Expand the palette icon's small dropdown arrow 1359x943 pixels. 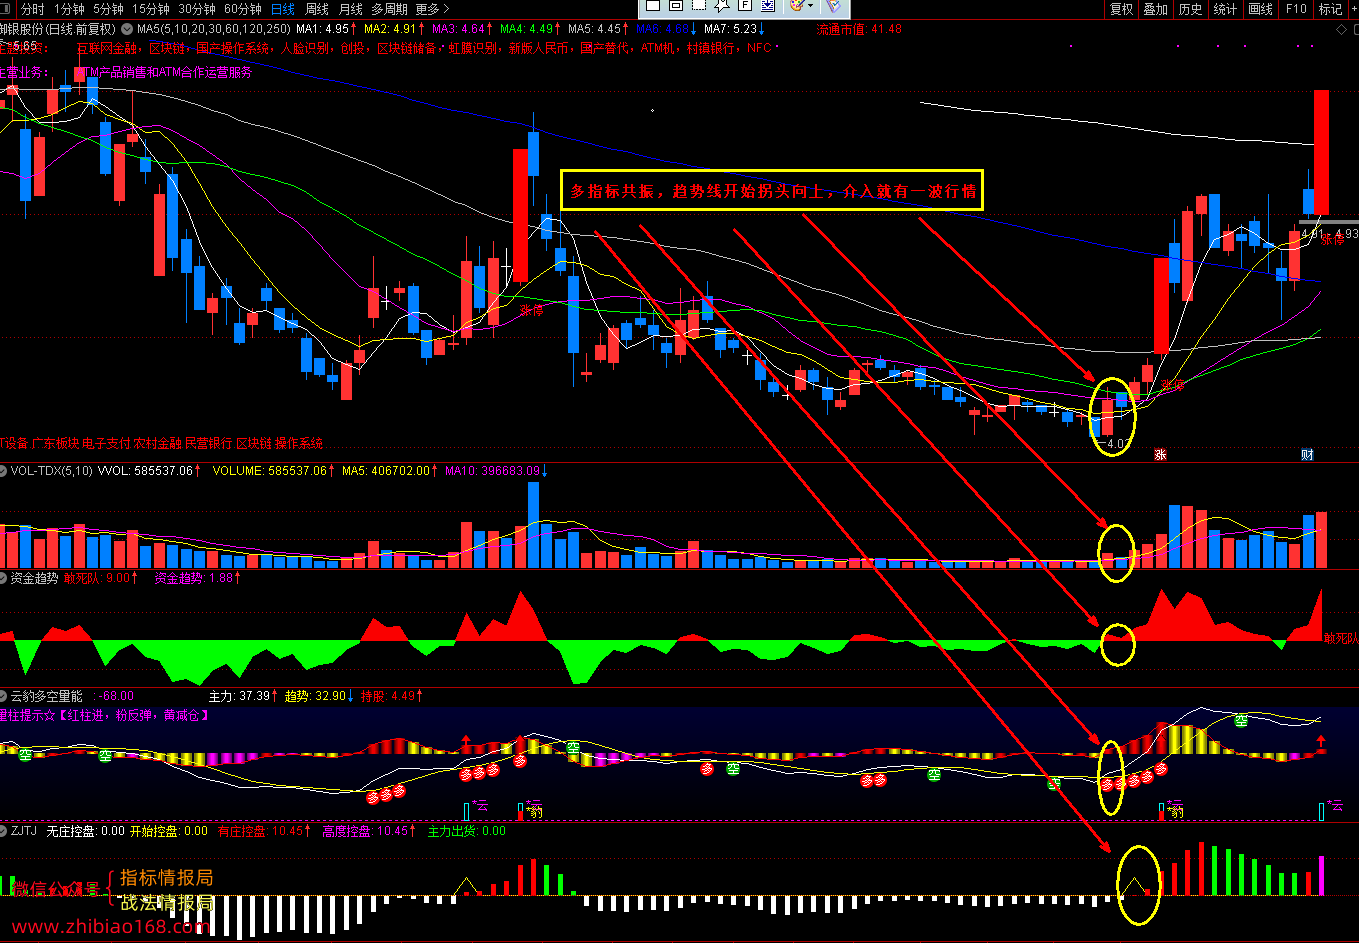[810, 5]
